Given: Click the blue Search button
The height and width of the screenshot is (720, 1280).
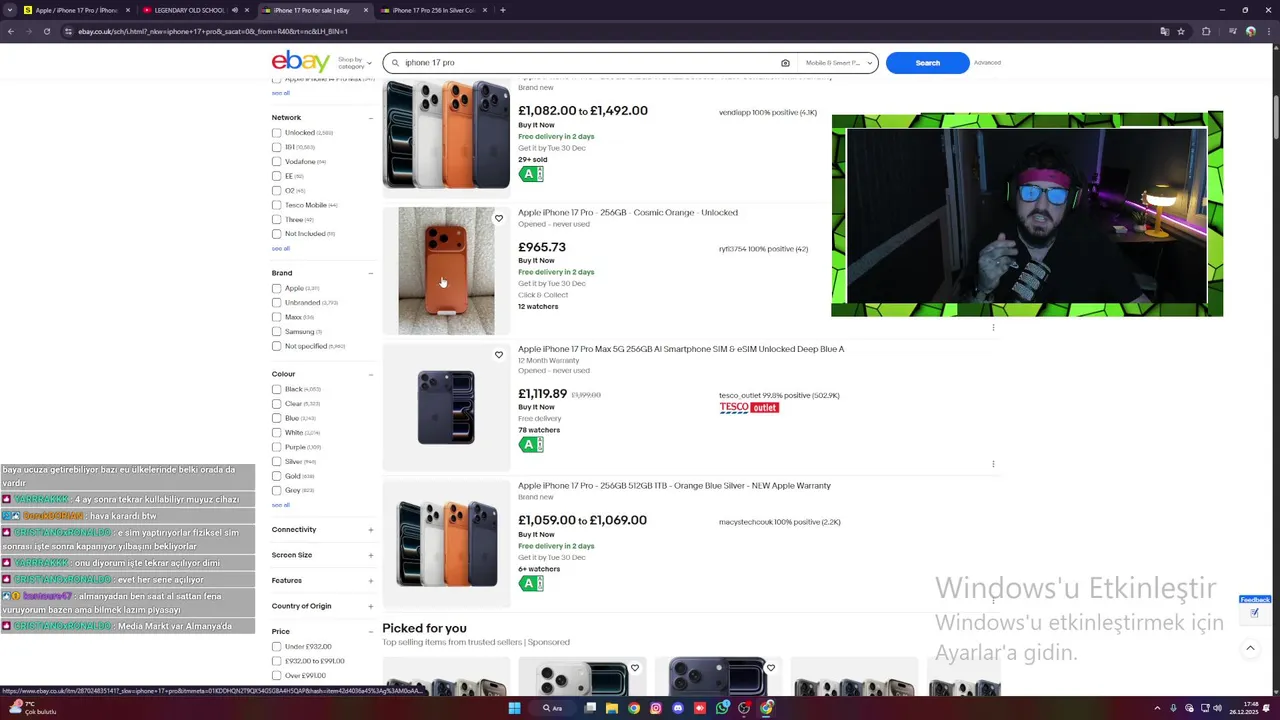Looking at the screenshot, I should (x=928, y=63).
